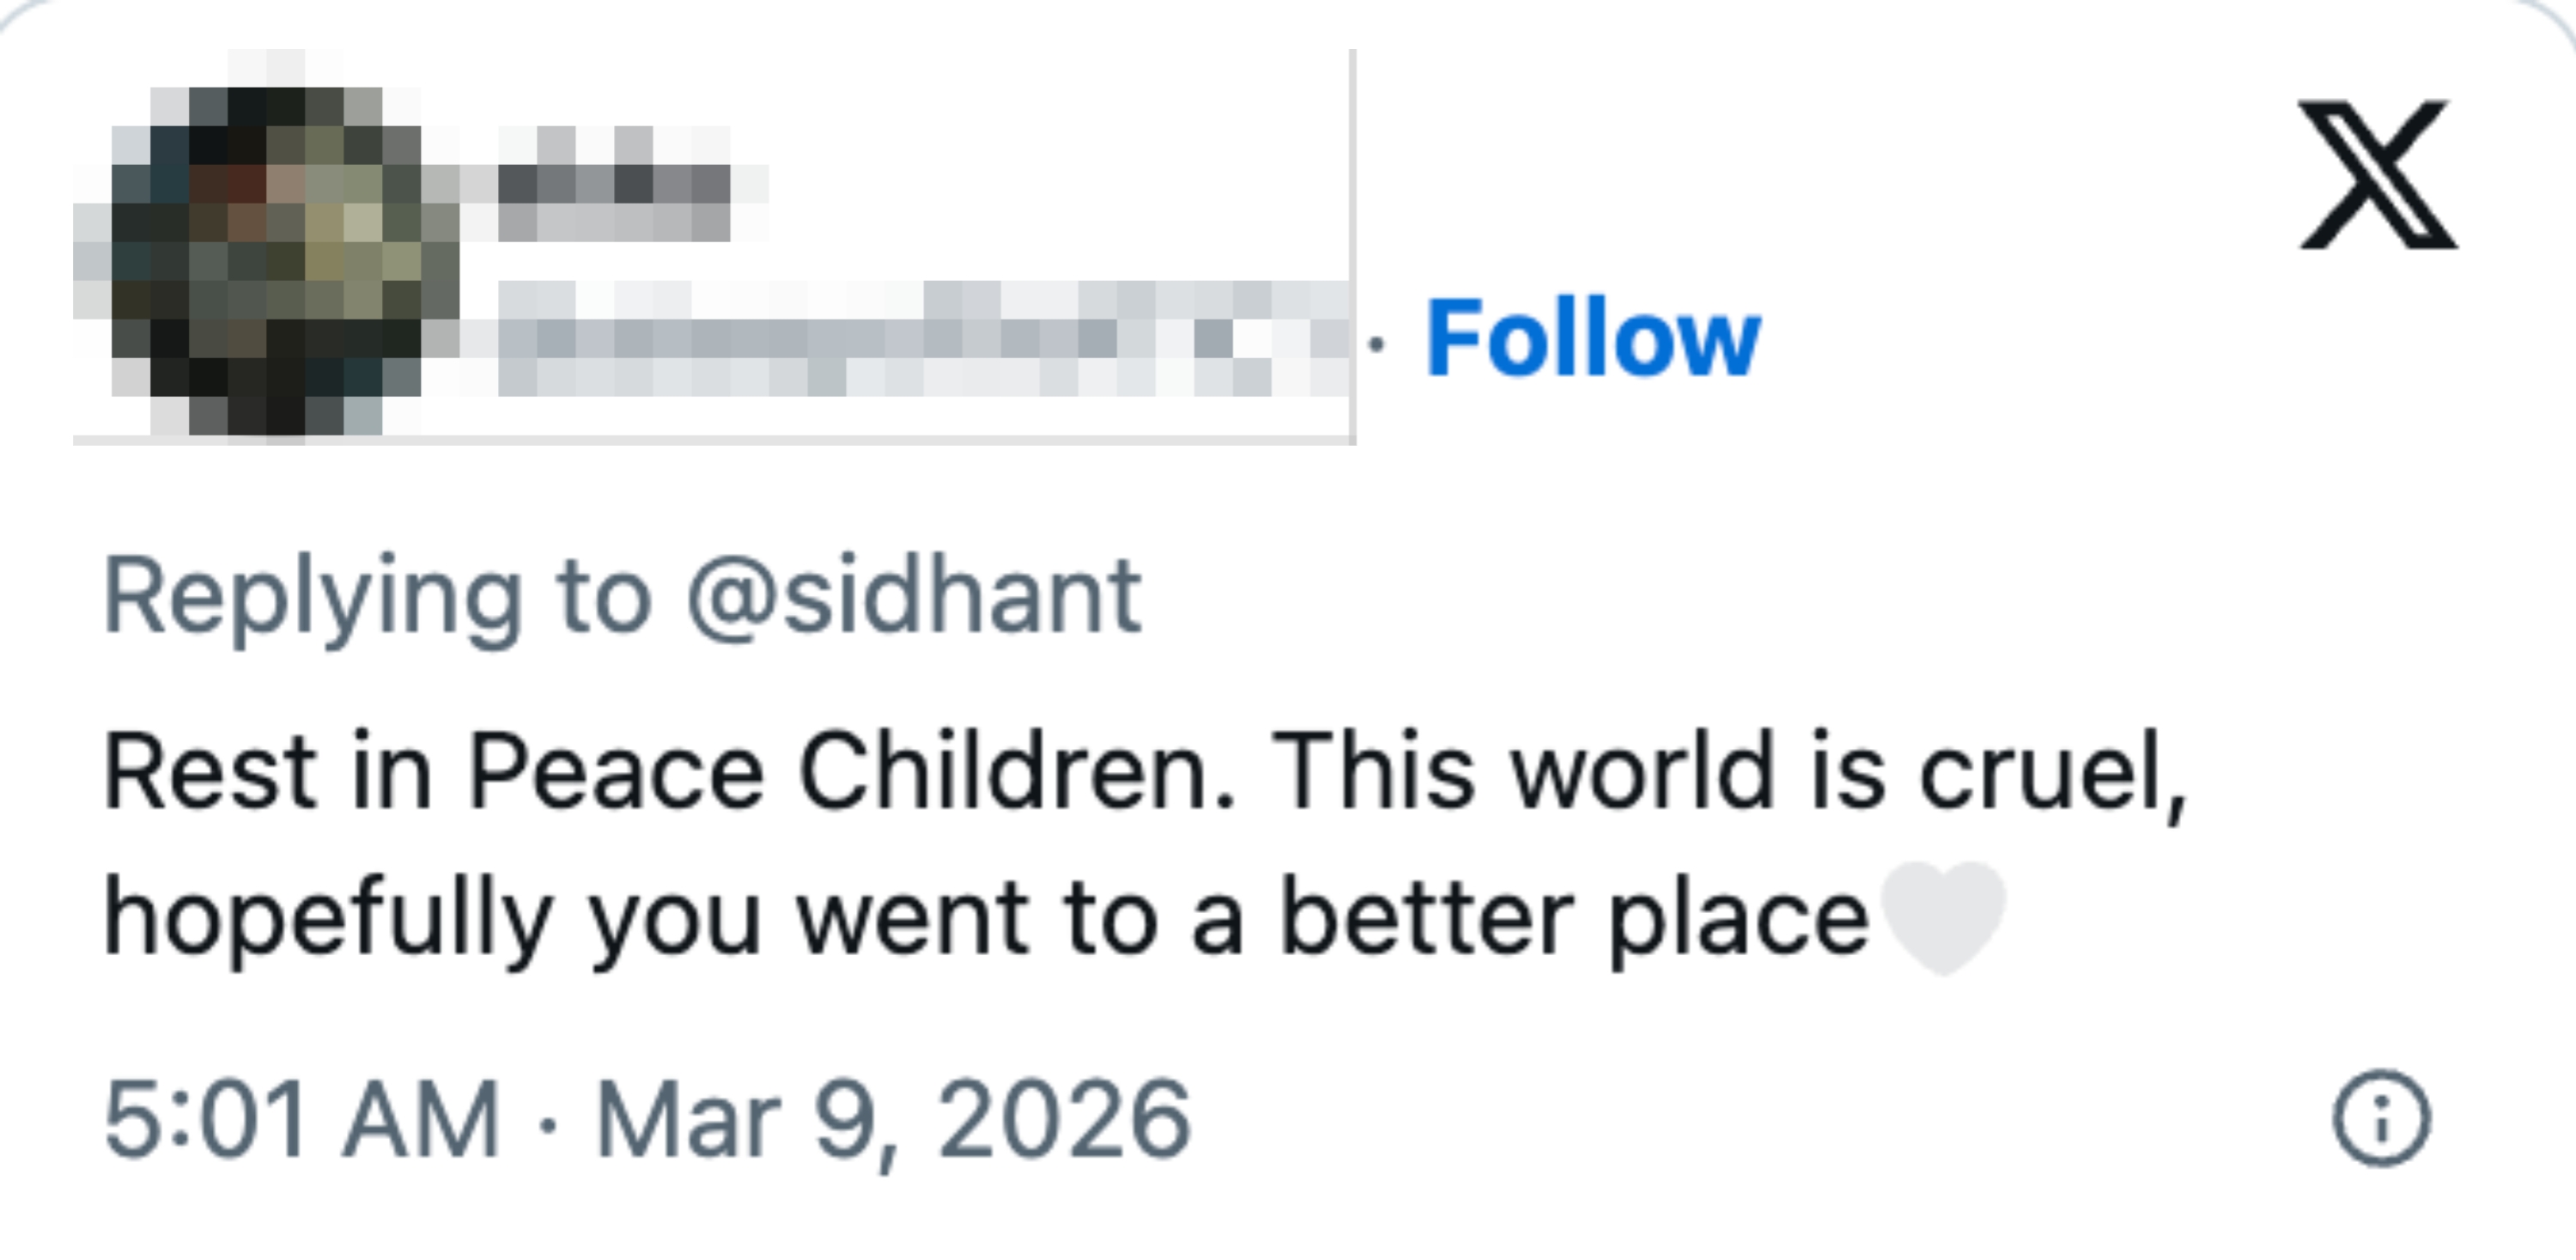Viewport: 2576px width, 1260px height.
Task: Open the tweet info icon
Action: click(2381, 1118)
